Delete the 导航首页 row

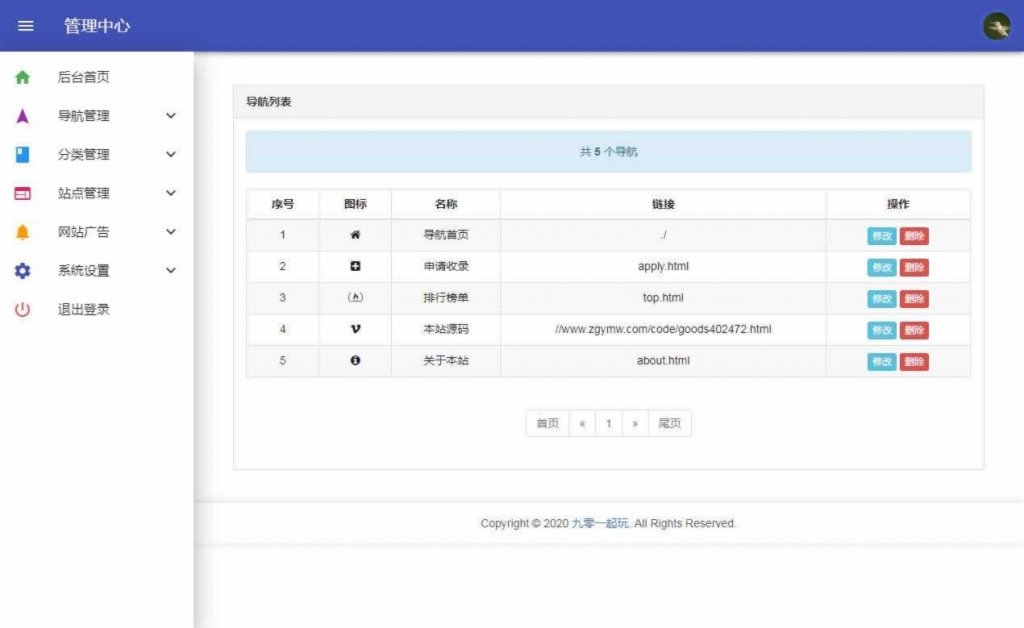coord(914,236)
